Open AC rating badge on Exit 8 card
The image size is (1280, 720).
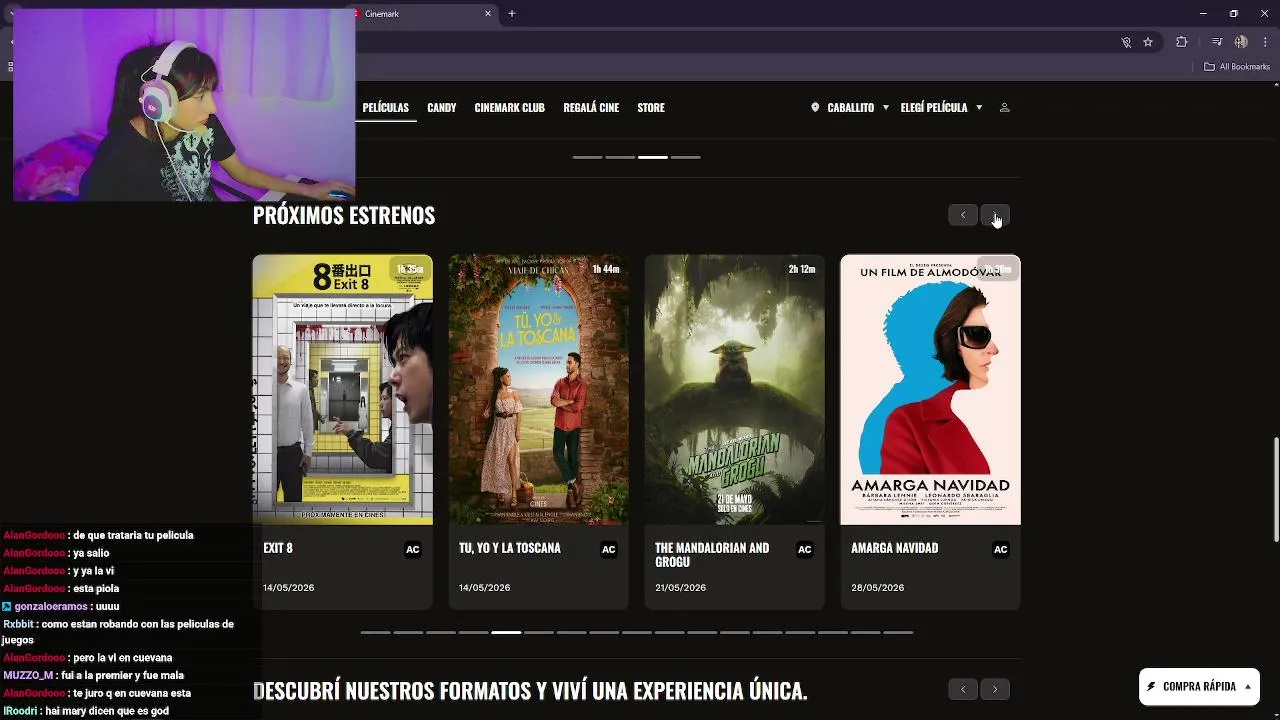(x=412, y=549)
